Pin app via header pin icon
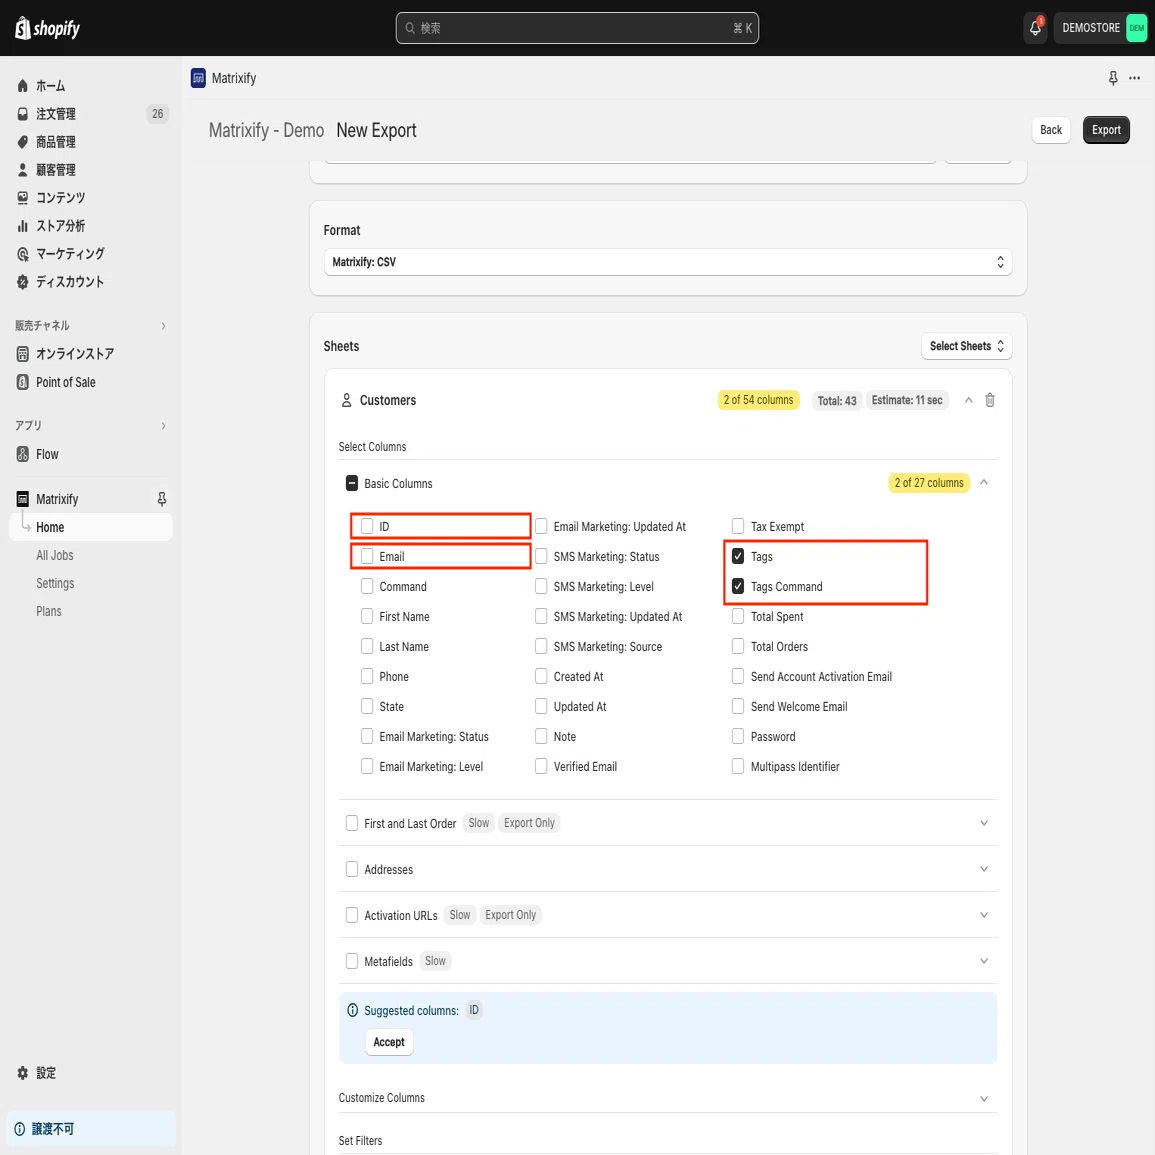Viewport: 1155px width, 1155px height. (x=1113, y=78)
